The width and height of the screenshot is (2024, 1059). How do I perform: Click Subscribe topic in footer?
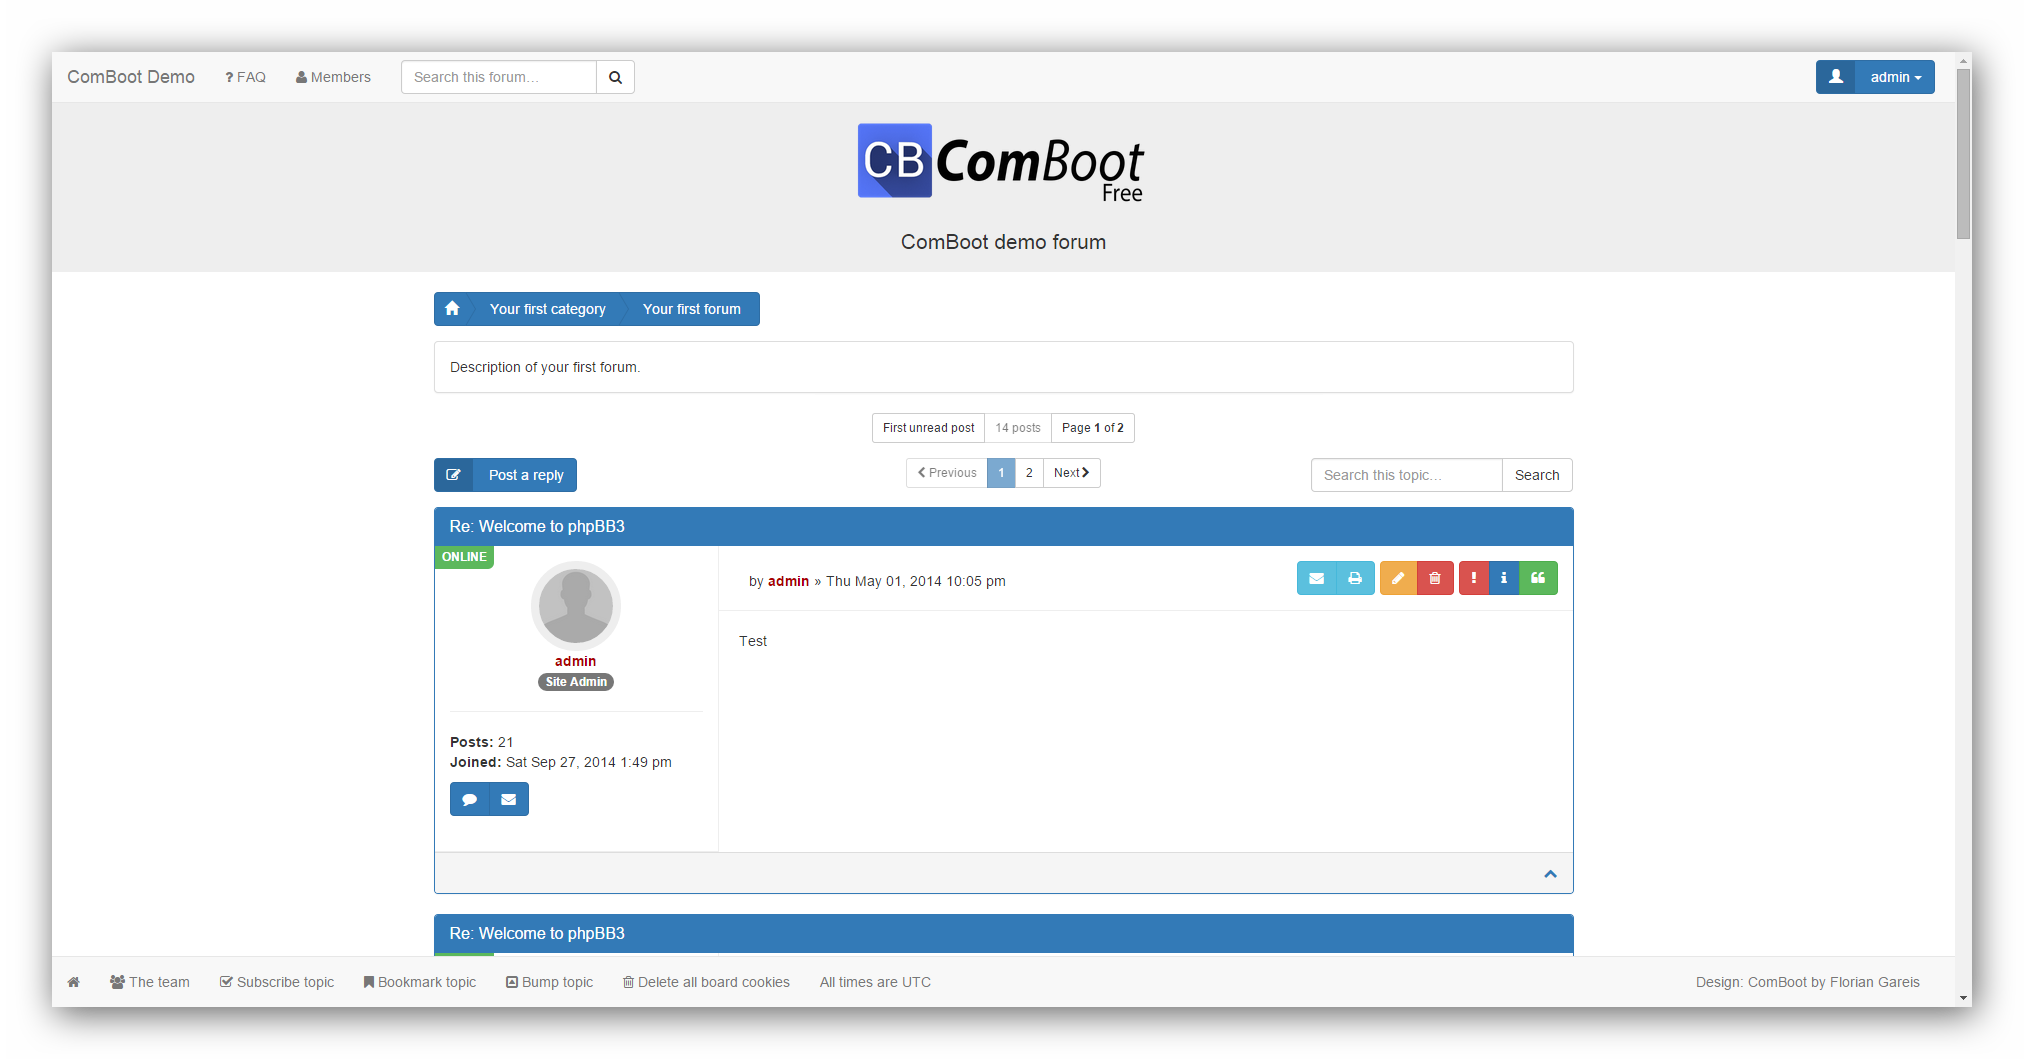coord(277,982)
